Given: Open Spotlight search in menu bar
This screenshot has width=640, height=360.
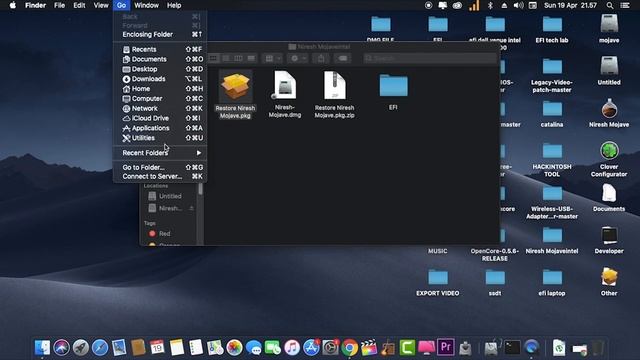Looking at the screenshot, I should click(x=610, y=5).
